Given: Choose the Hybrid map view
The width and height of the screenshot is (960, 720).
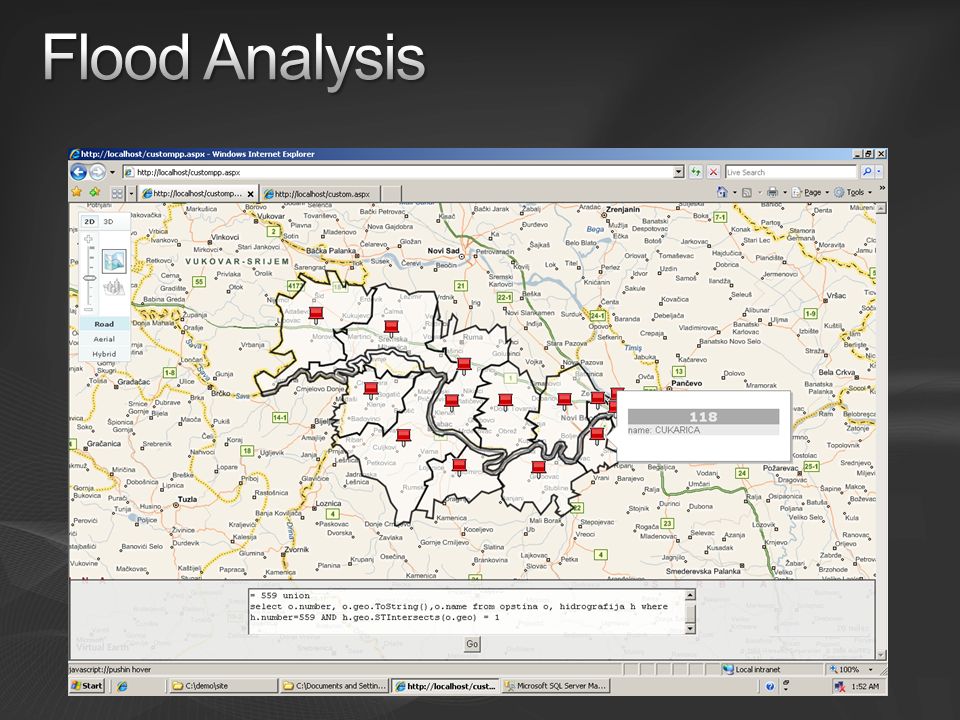Looking at the screenshot, I should pos(104,354).
